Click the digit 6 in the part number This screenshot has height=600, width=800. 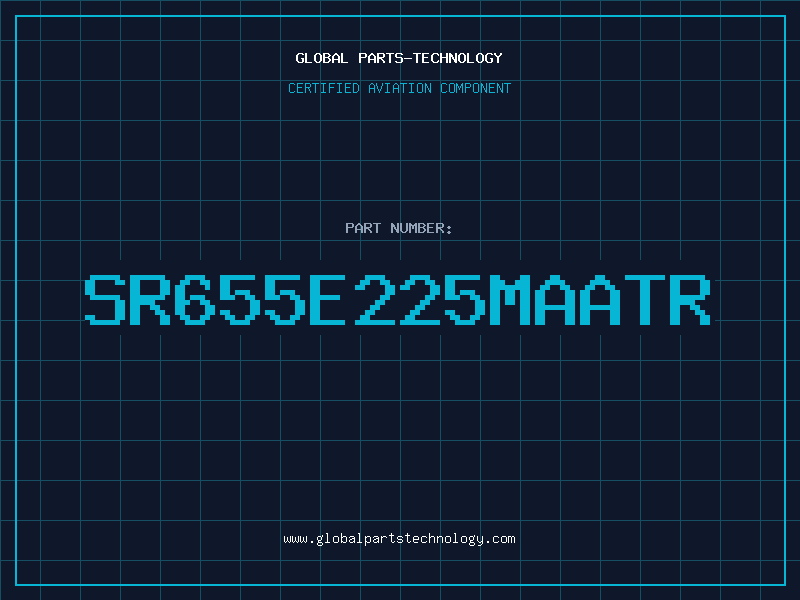pos(195,300)
